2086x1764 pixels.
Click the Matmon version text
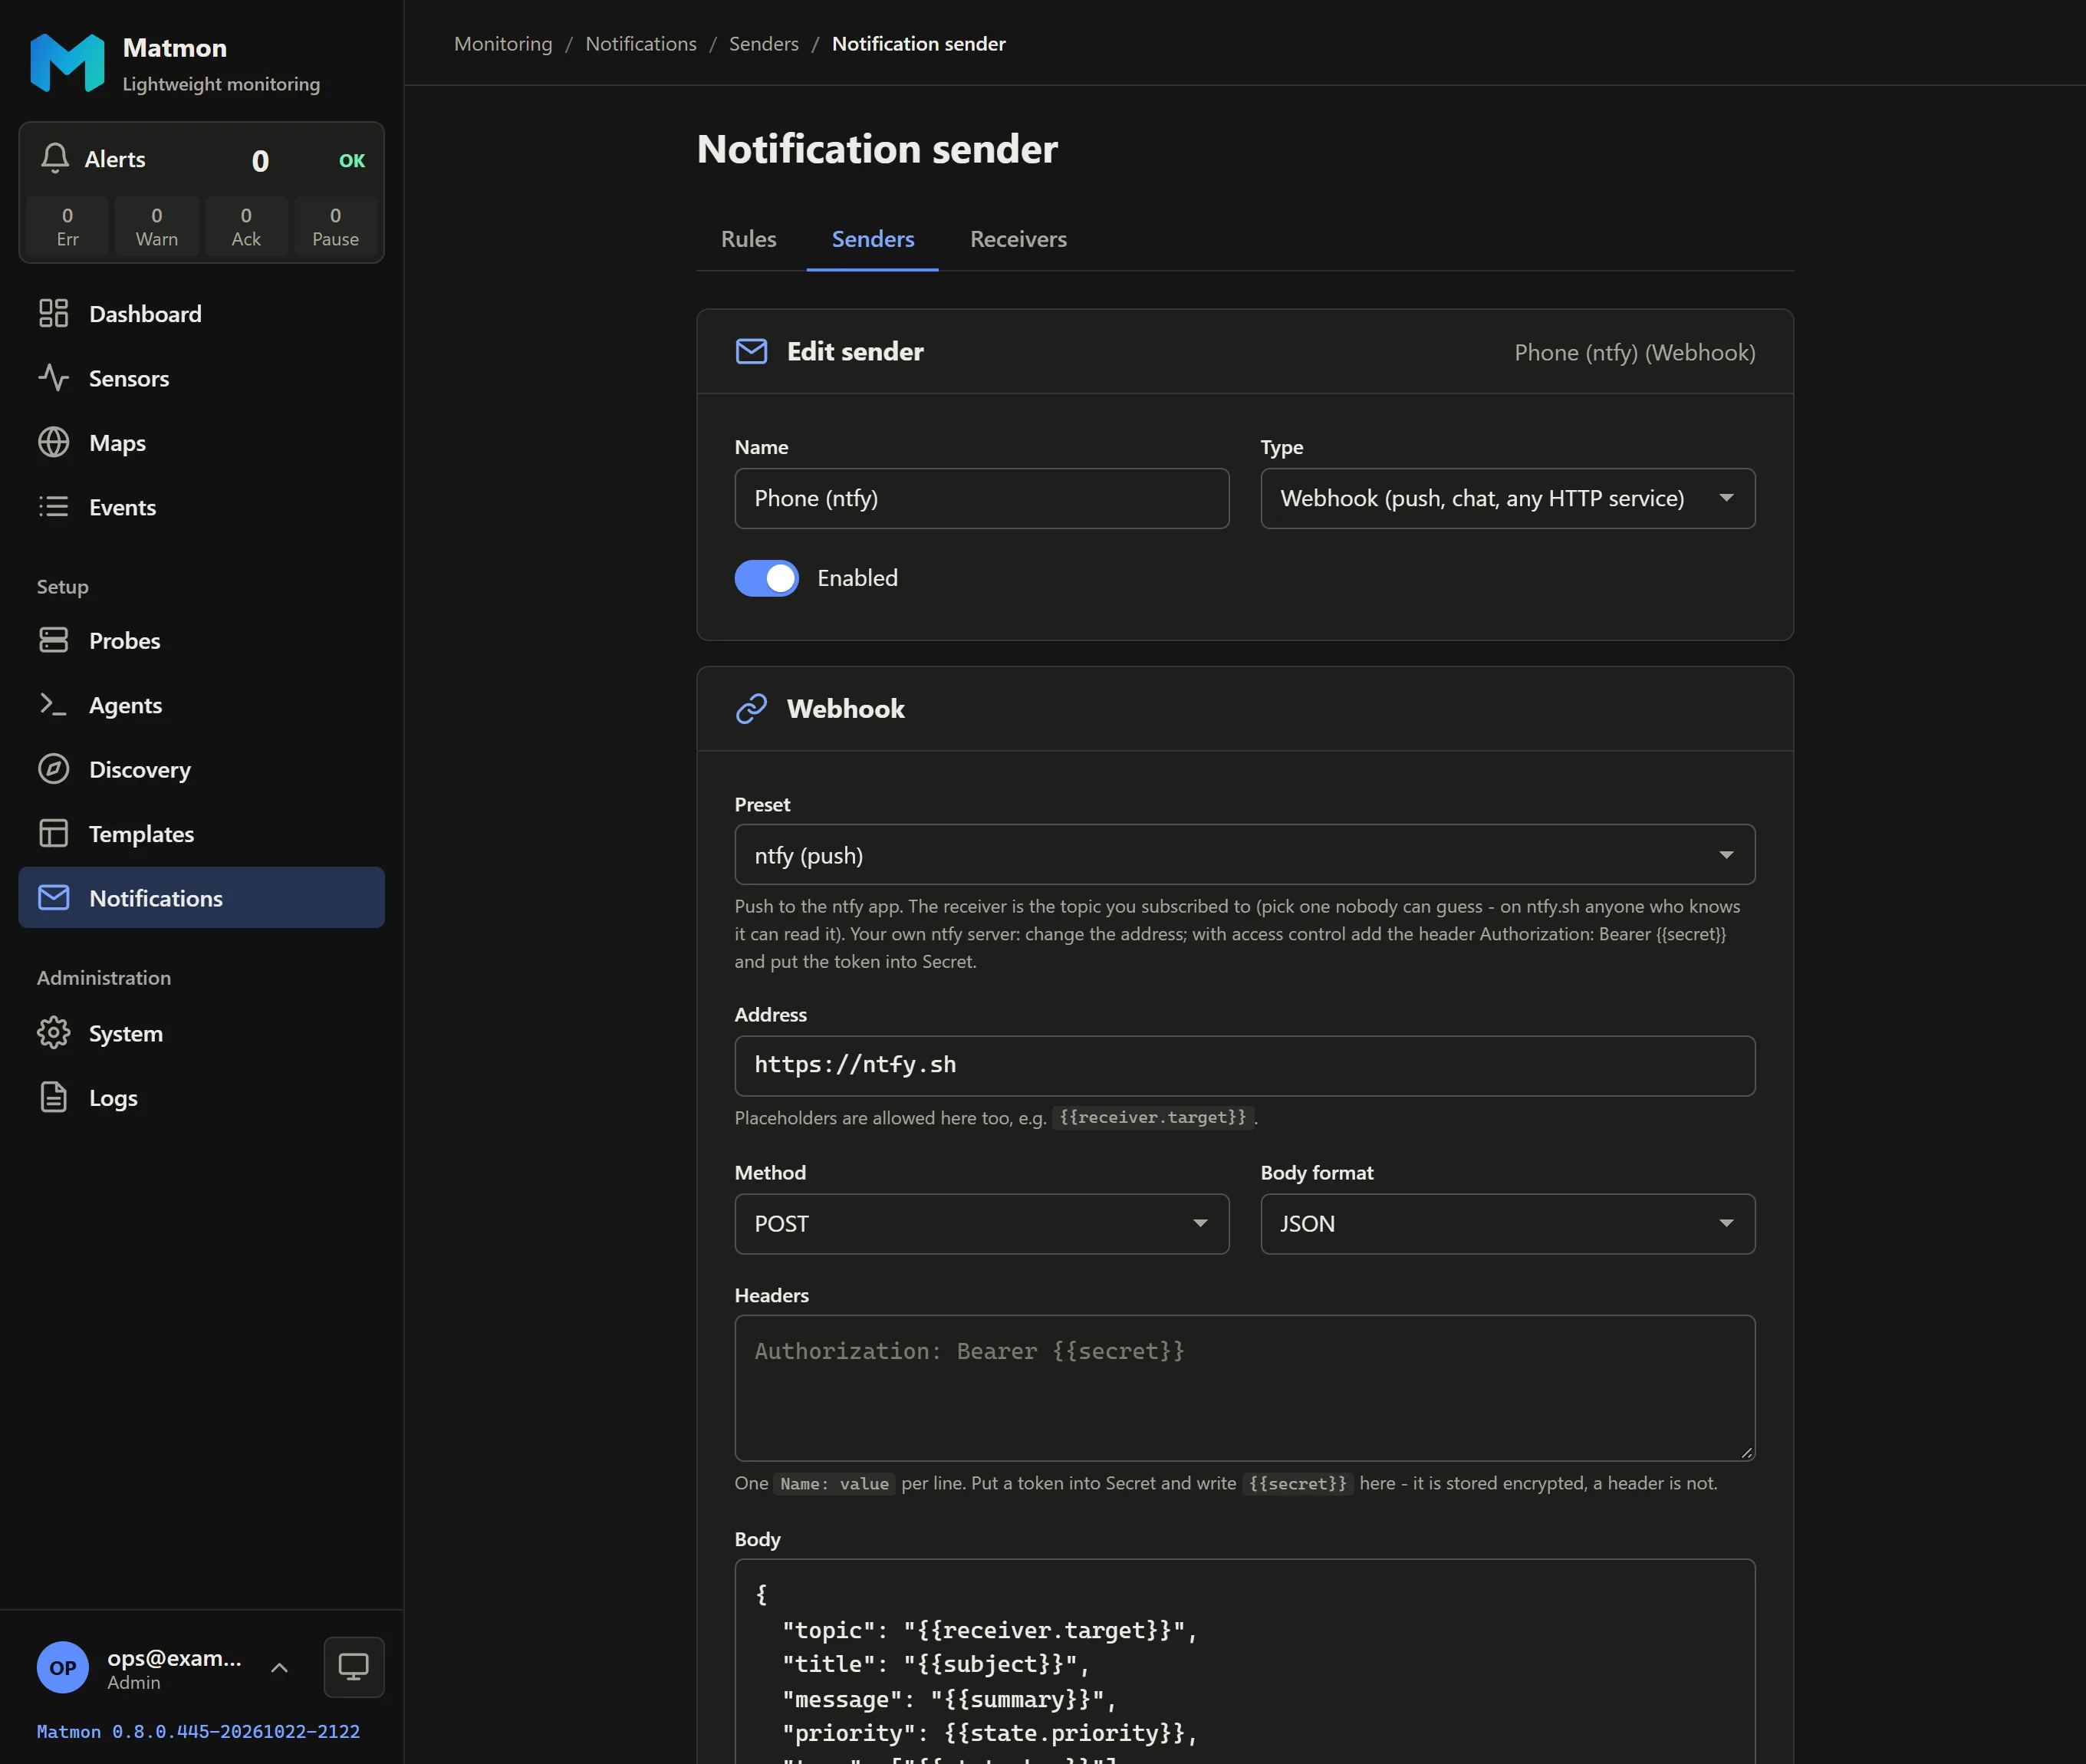(x=198, y=1731)
